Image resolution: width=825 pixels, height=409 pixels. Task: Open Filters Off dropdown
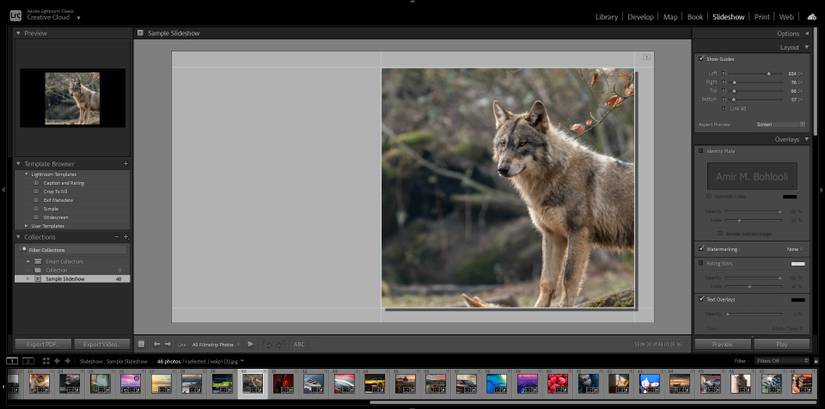[x=782, y=361]
